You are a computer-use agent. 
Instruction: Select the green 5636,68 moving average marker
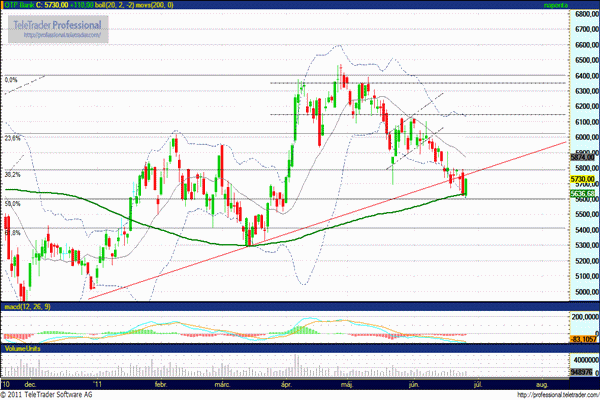(584, 193)
